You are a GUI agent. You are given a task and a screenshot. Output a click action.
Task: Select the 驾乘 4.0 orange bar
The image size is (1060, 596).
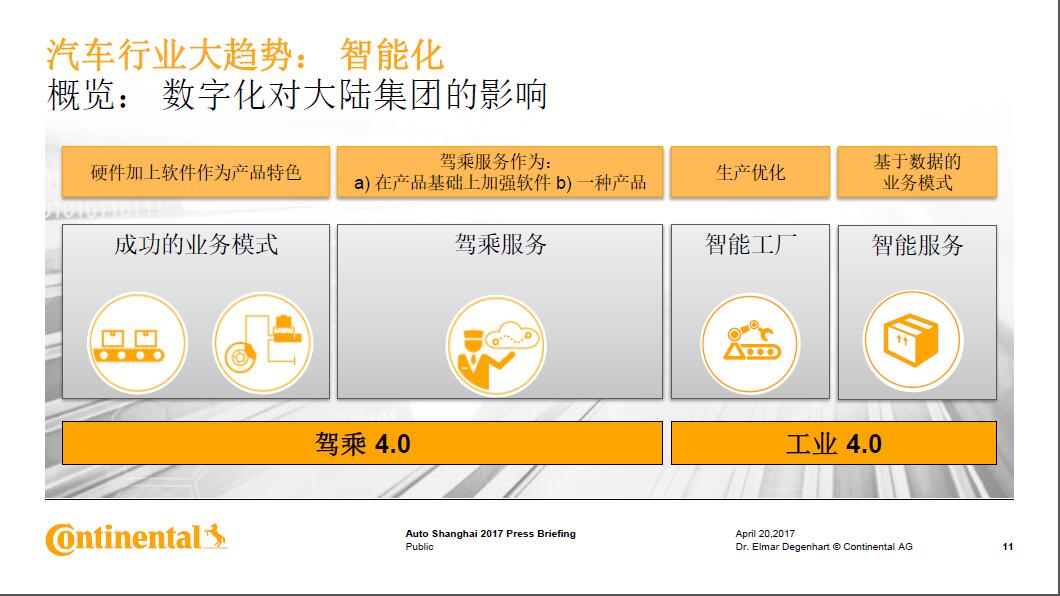(362, 443)
